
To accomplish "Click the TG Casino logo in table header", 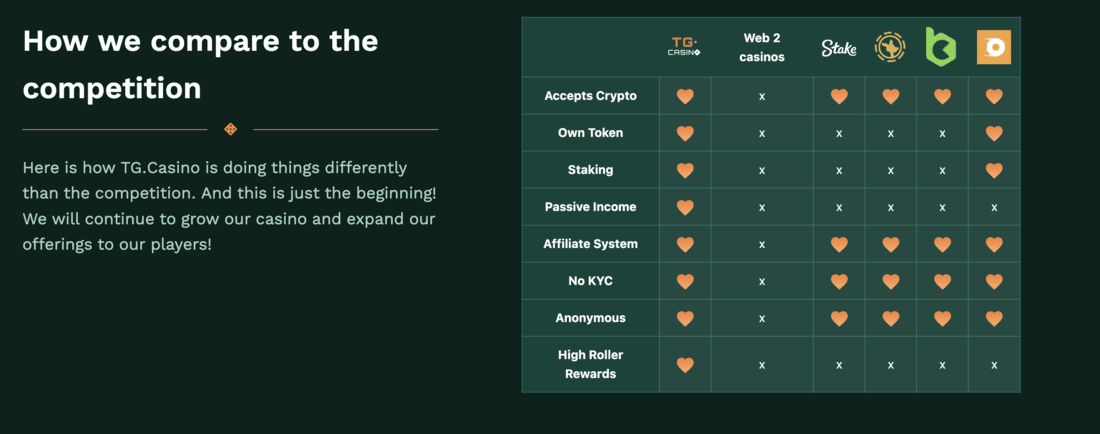I will coord(685,48).
